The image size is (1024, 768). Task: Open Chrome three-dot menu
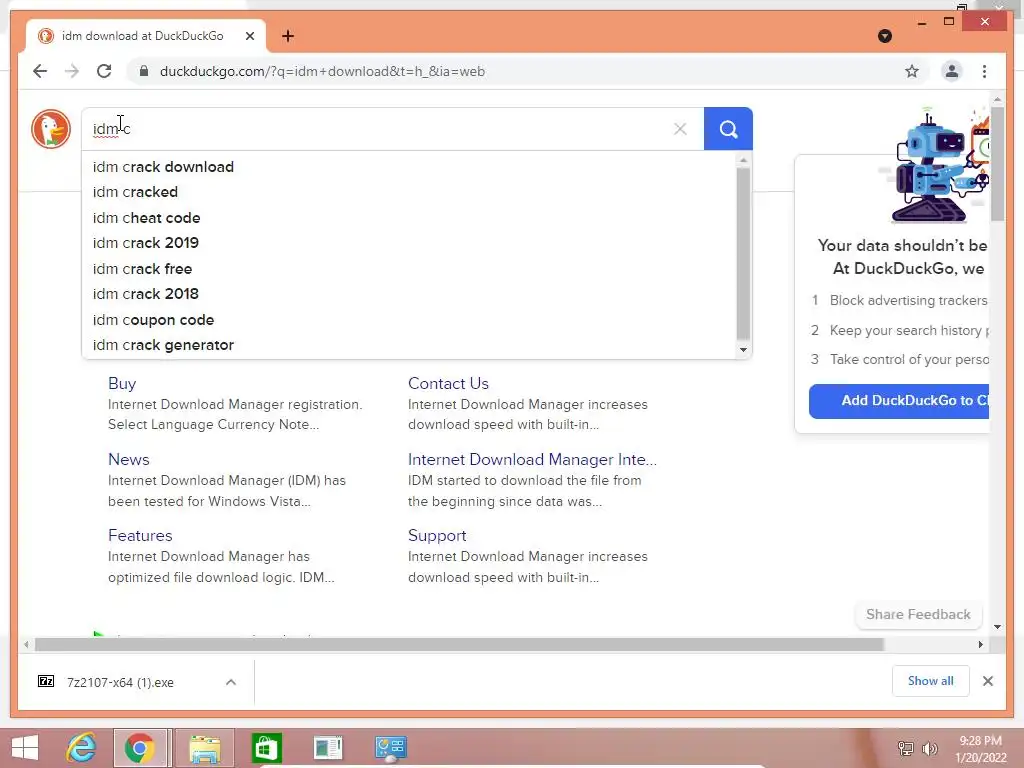(984, 71)
